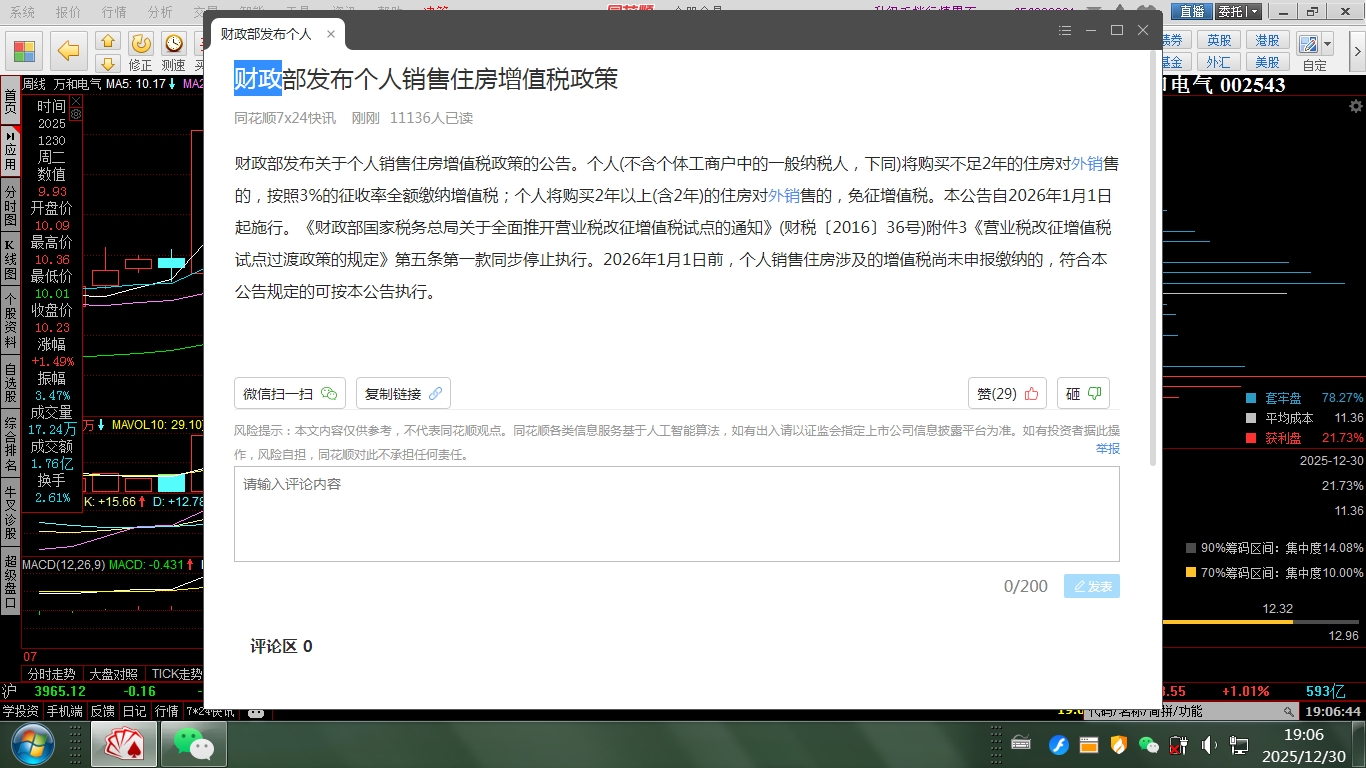Select the 自选股 side tab

coord(10,382)
